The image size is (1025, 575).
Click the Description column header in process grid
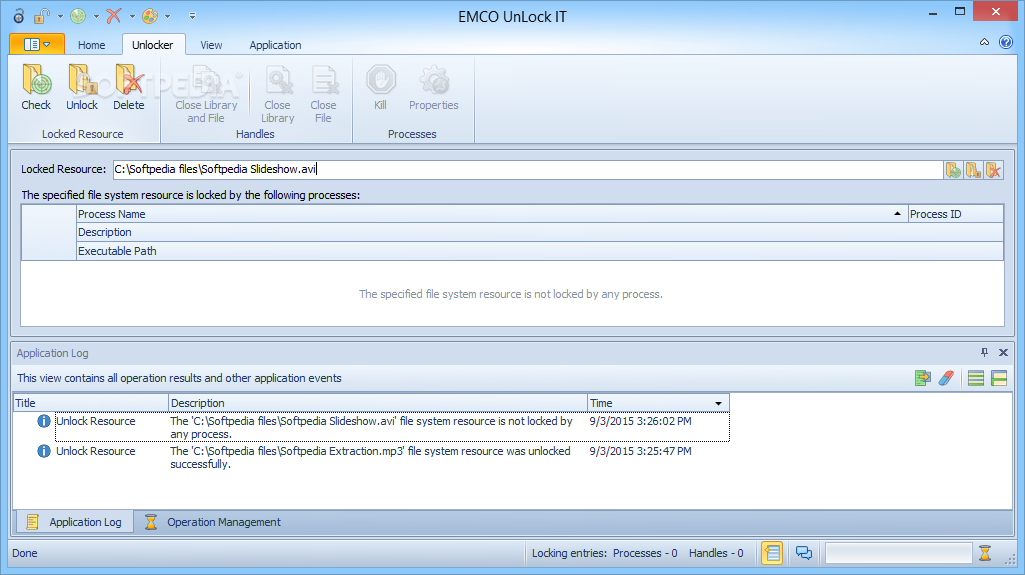(540, 232)
